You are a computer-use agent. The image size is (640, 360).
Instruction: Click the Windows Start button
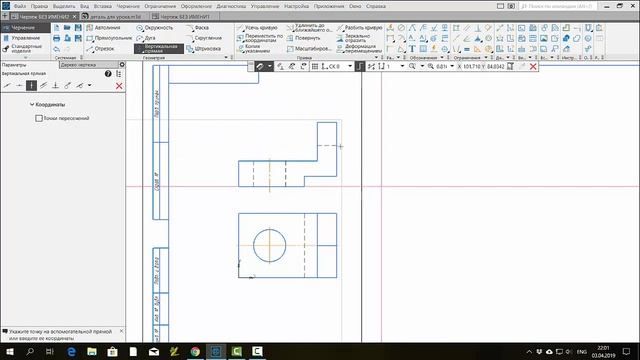click(x=9, y=351)
